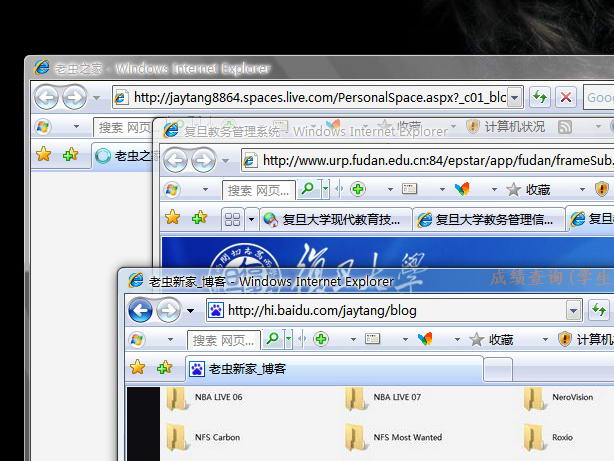Click Favorites star in Baidu blog window

(x=138, y=368)
